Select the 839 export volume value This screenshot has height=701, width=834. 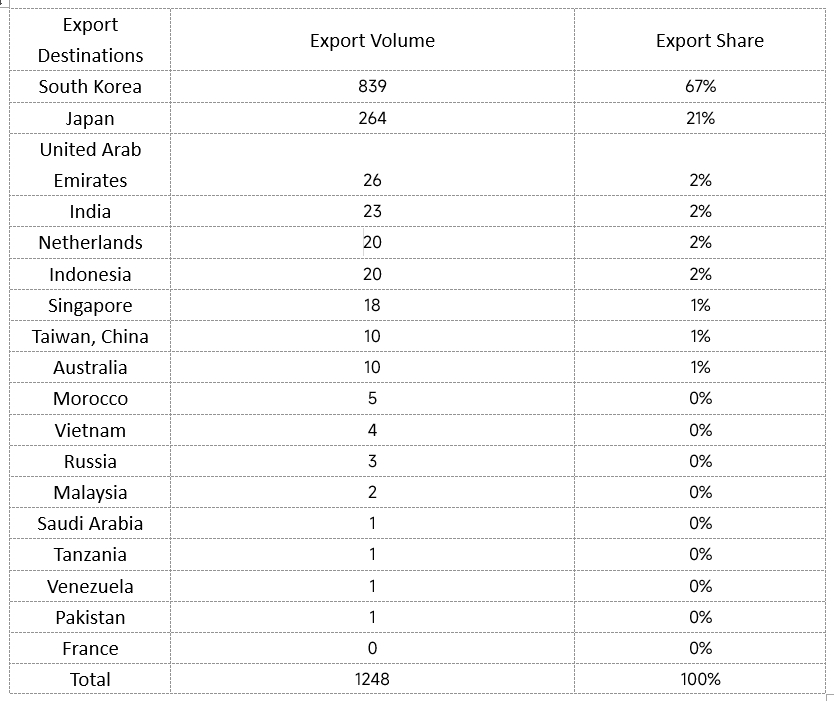(372, 86)
